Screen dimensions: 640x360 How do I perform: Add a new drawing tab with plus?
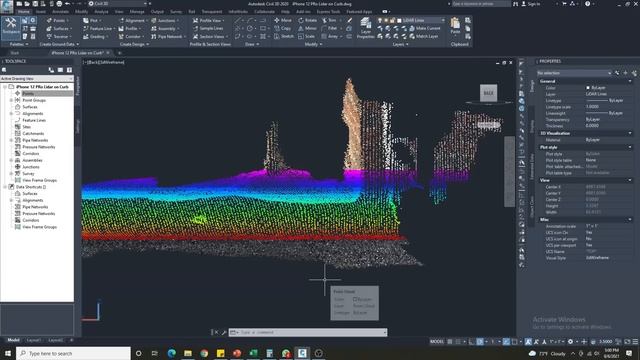tap(120, 53)
